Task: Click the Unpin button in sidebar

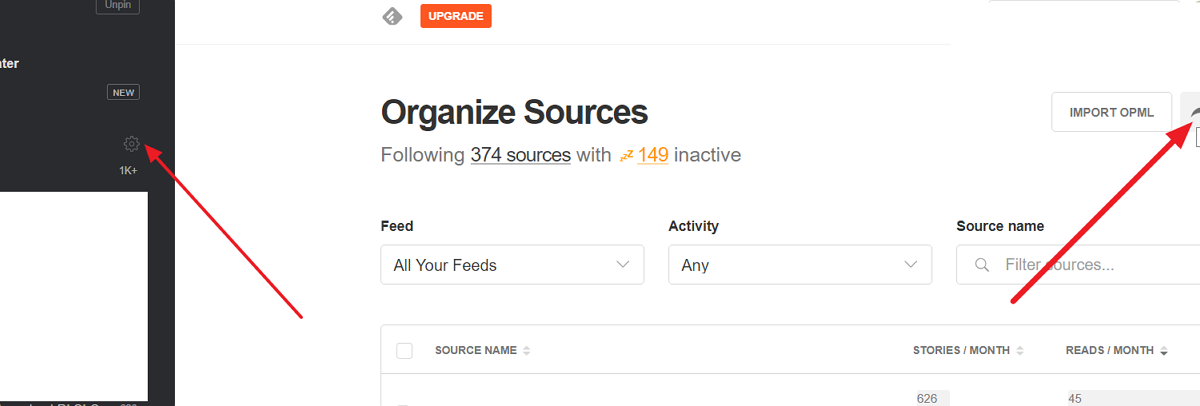Action: (x=117, y=6)
